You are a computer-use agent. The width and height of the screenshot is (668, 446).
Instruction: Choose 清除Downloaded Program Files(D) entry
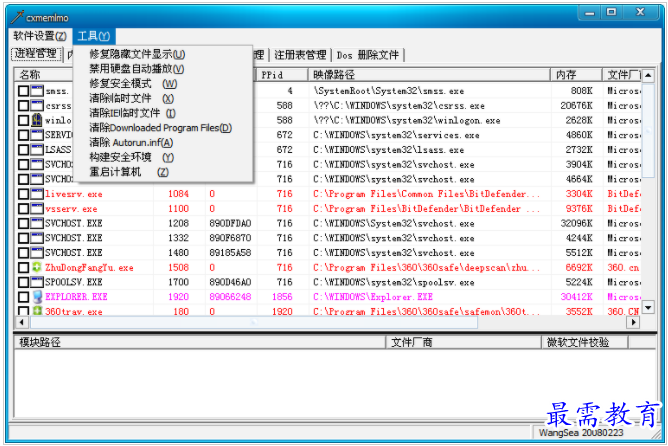tap(160, 128)
